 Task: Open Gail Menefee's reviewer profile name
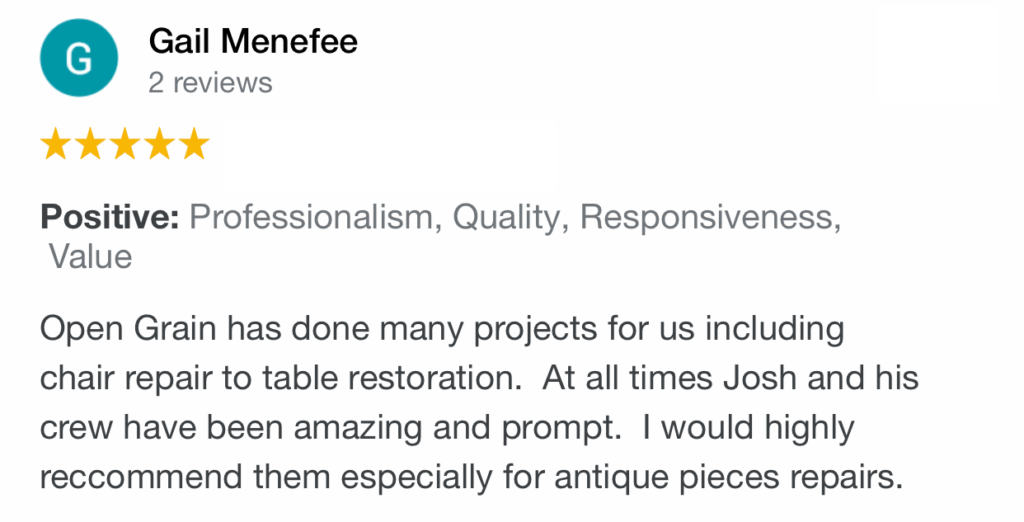[253, 42]
